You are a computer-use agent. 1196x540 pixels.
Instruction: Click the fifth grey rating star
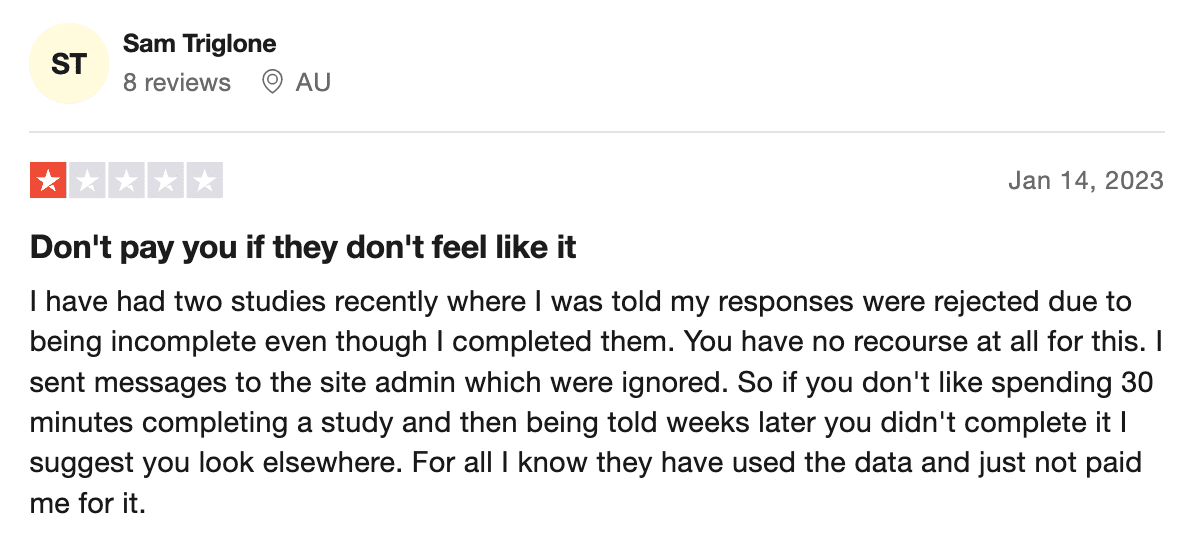(x=204, y=181)
